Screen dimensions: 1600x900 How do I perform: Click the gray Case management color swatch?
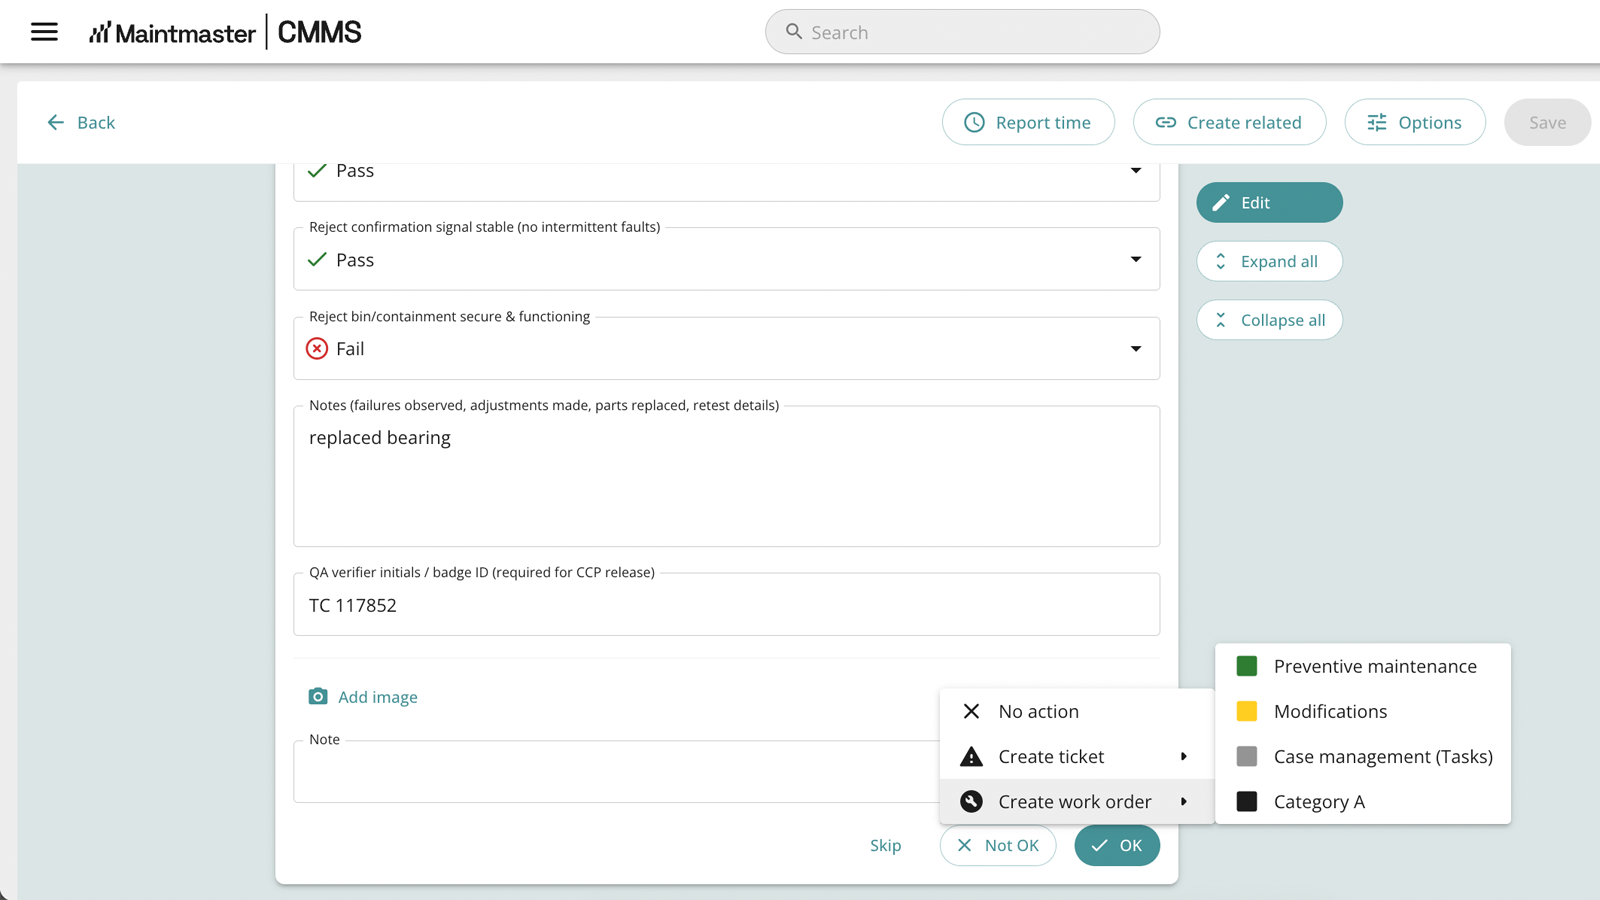click(x=1247, y=756)
